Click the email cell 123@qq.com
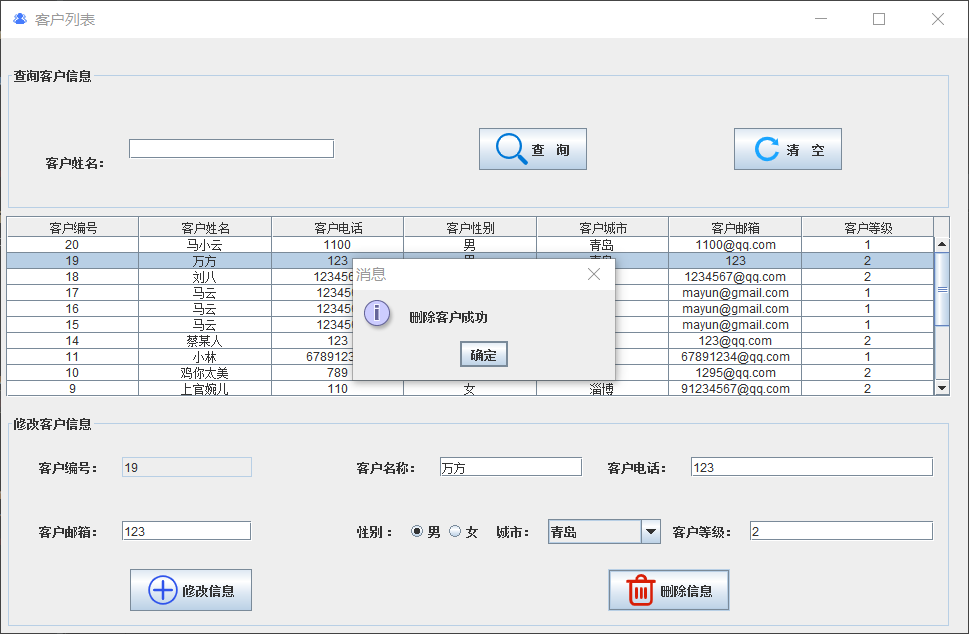 click(735, 341)
